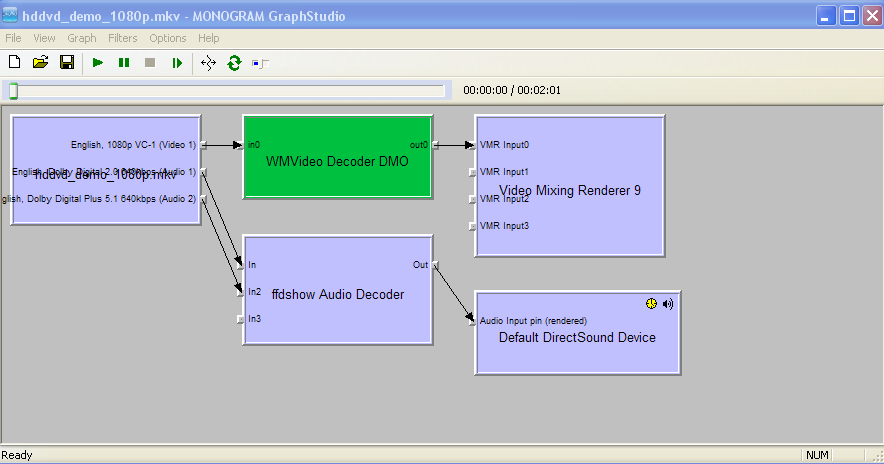Close the GraphStudio window
The width and height of the screenshot is (884, 464).
point(872,16)
